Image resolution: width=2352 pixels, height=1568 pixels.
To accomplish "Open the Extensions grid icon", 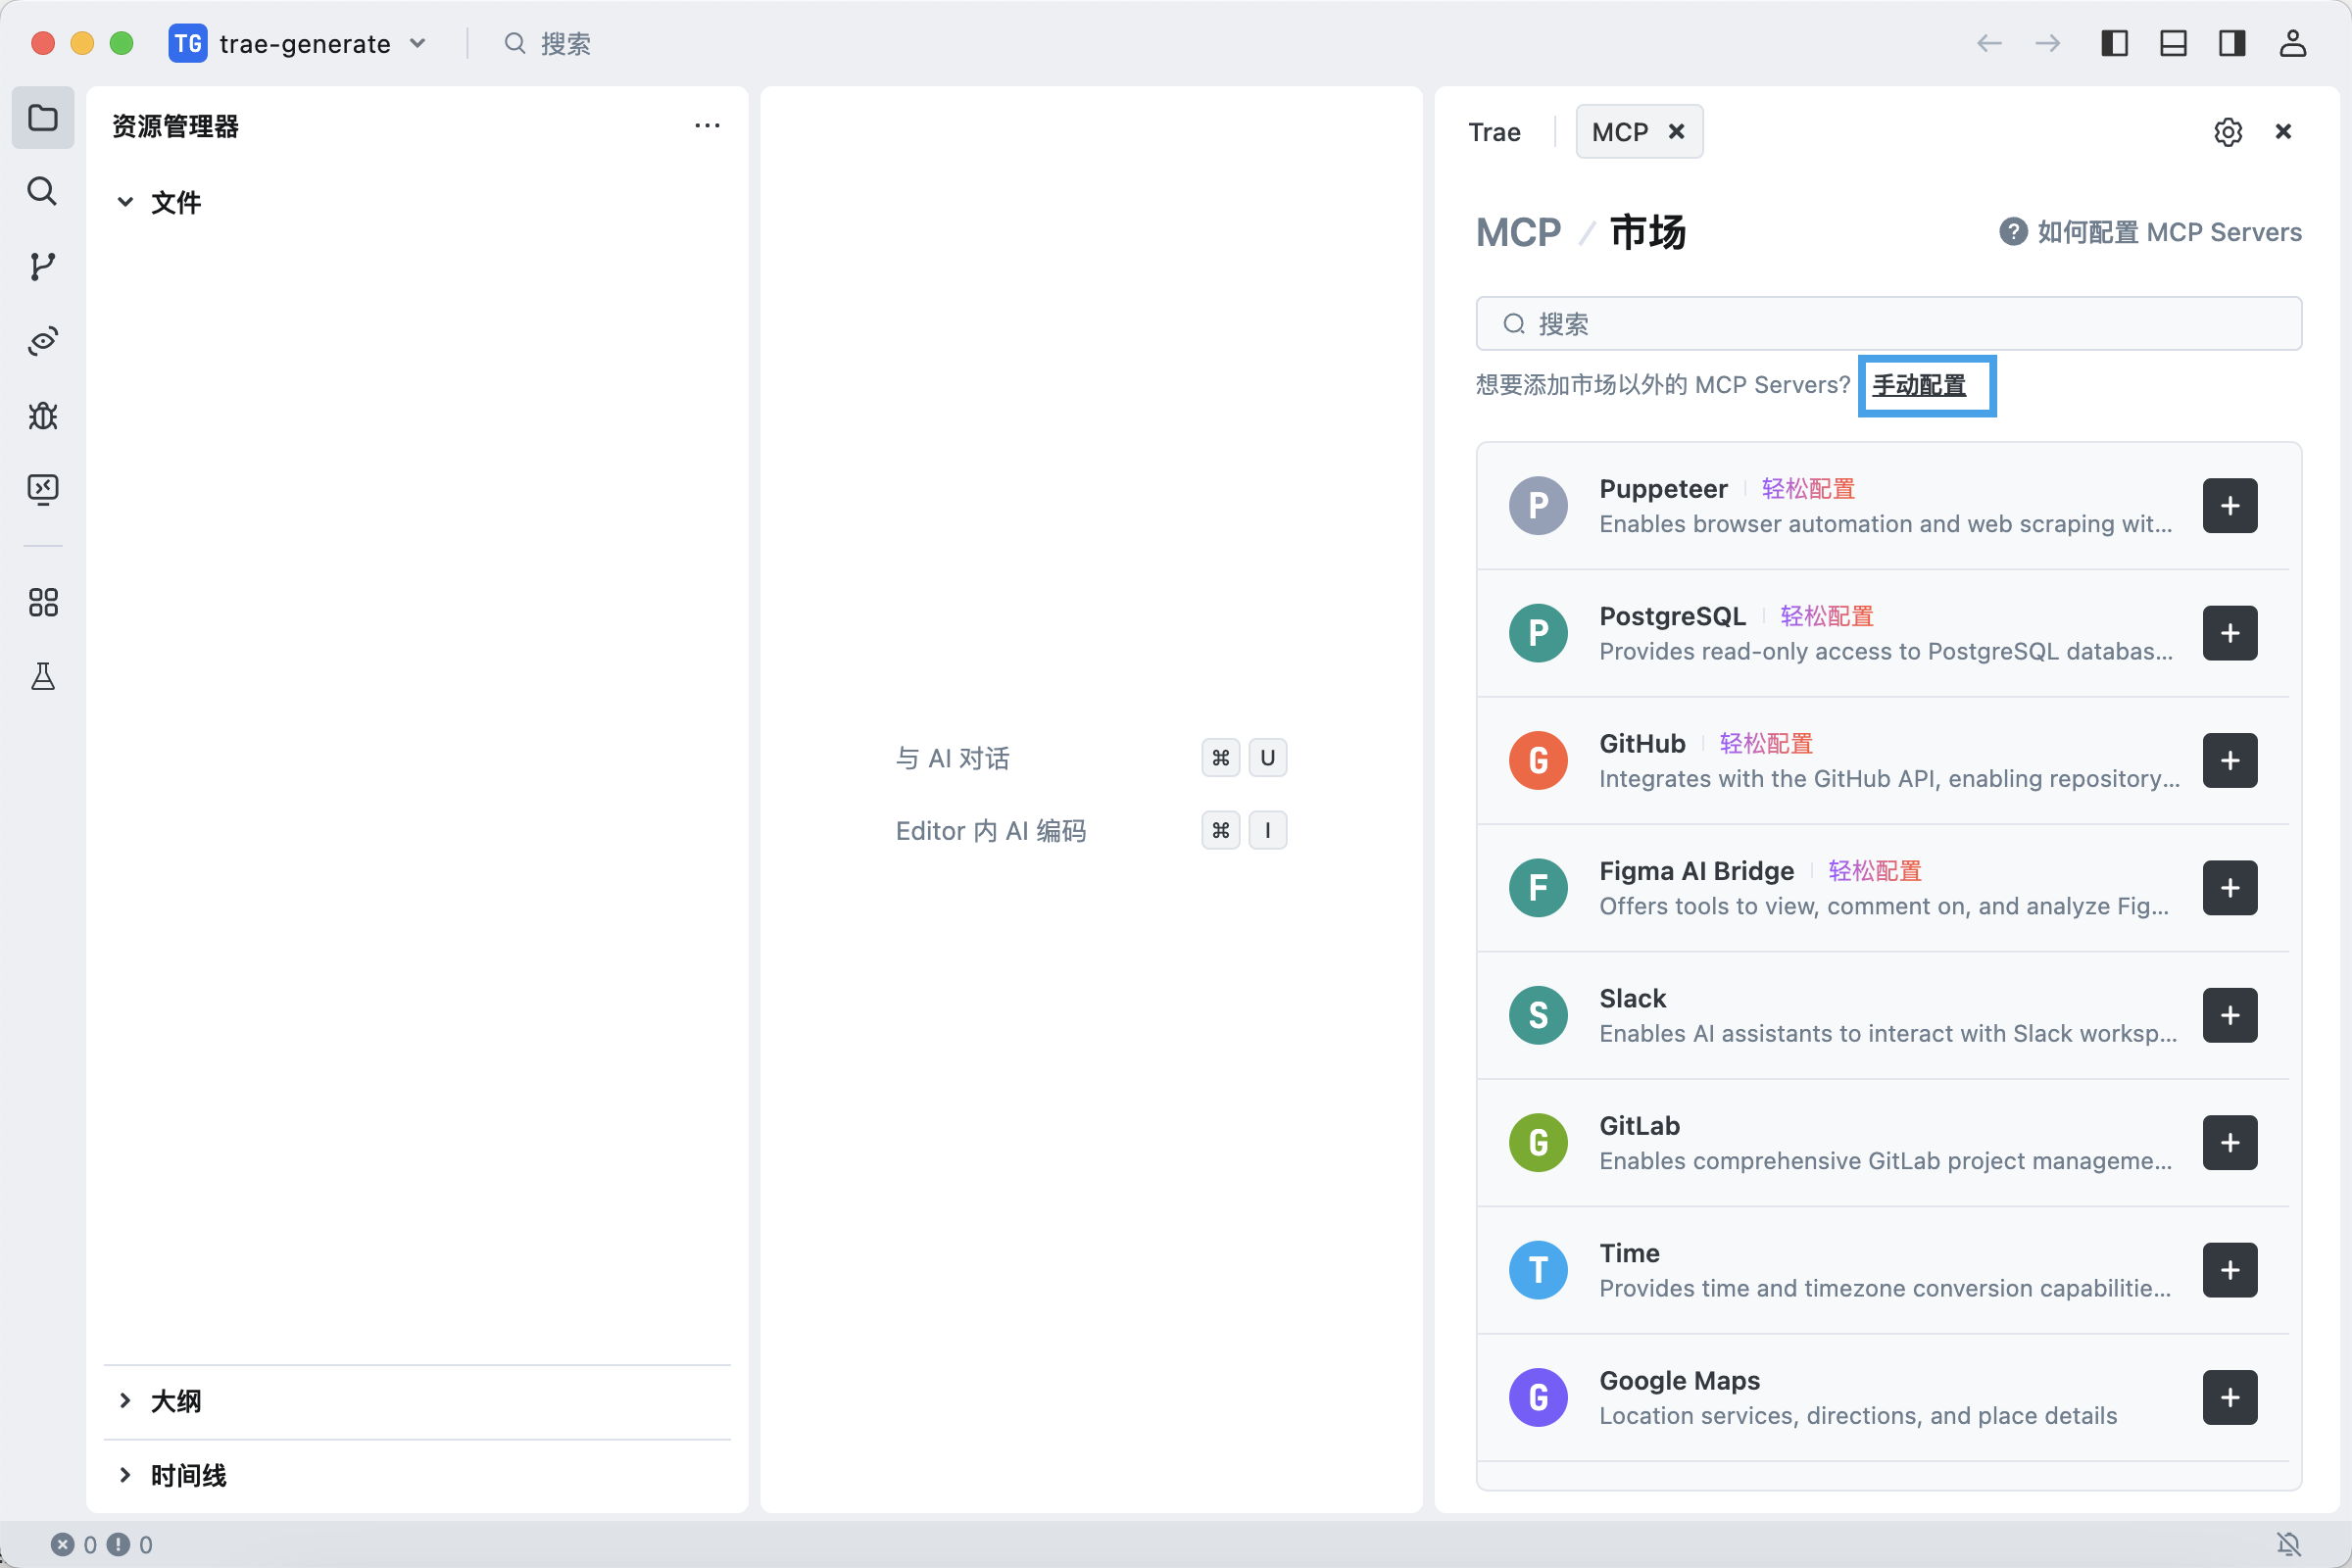I will (x=42, y=602).
